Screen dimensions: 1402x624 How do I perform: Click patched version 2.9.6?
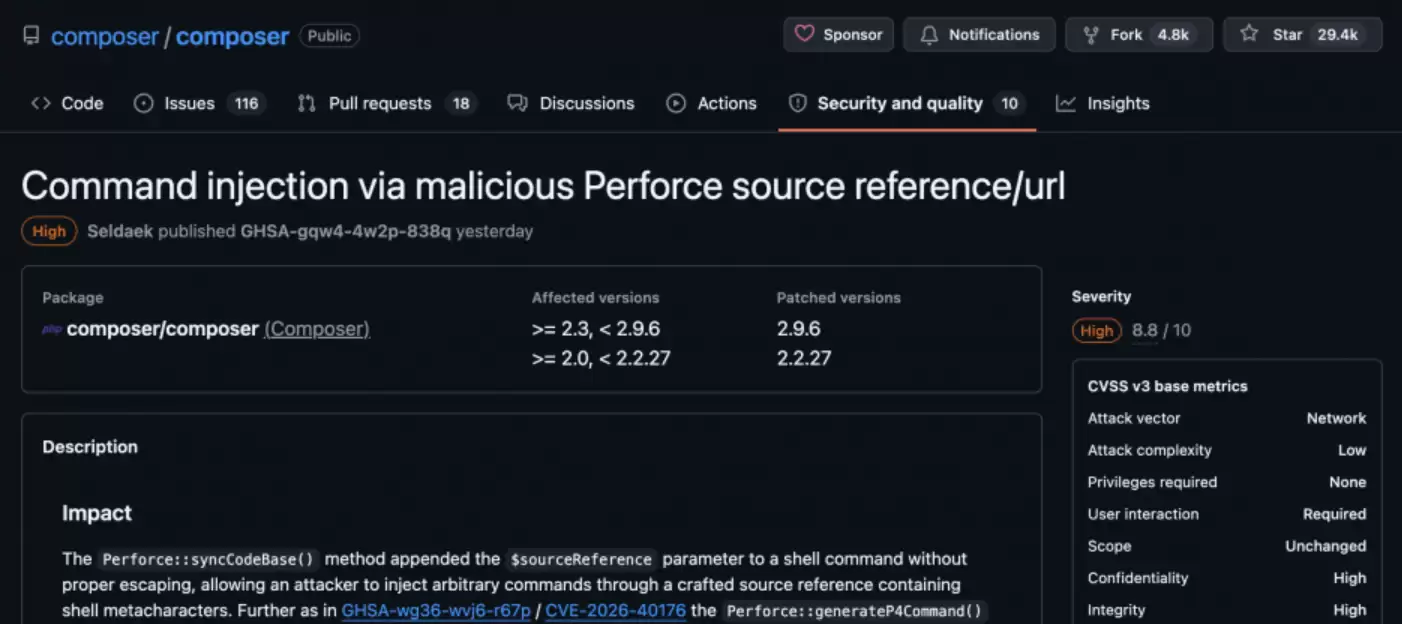tap(798, 329)
